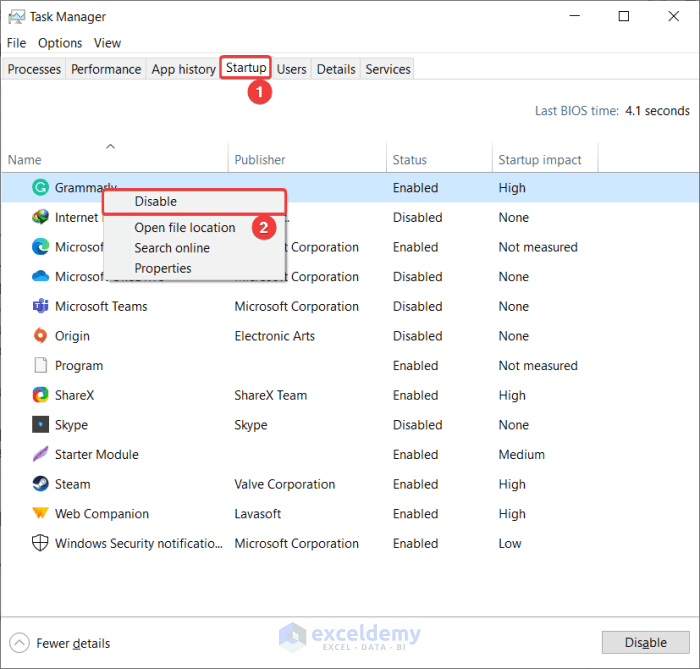The height and width of the screenshot is (669, 700).
Task: Maximize the Task Manager window
Action: point(624,16)
